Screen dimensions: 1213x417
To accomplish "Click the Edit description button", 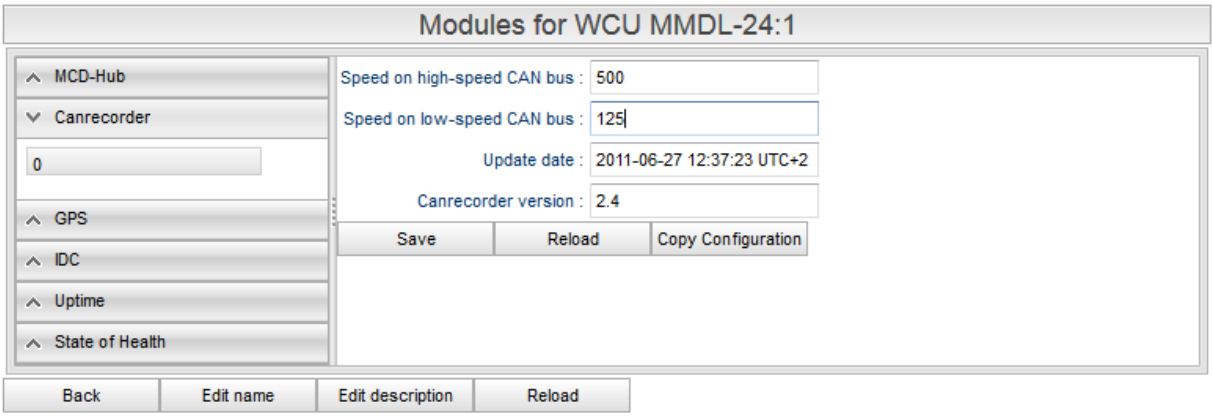I will (395, 395).
